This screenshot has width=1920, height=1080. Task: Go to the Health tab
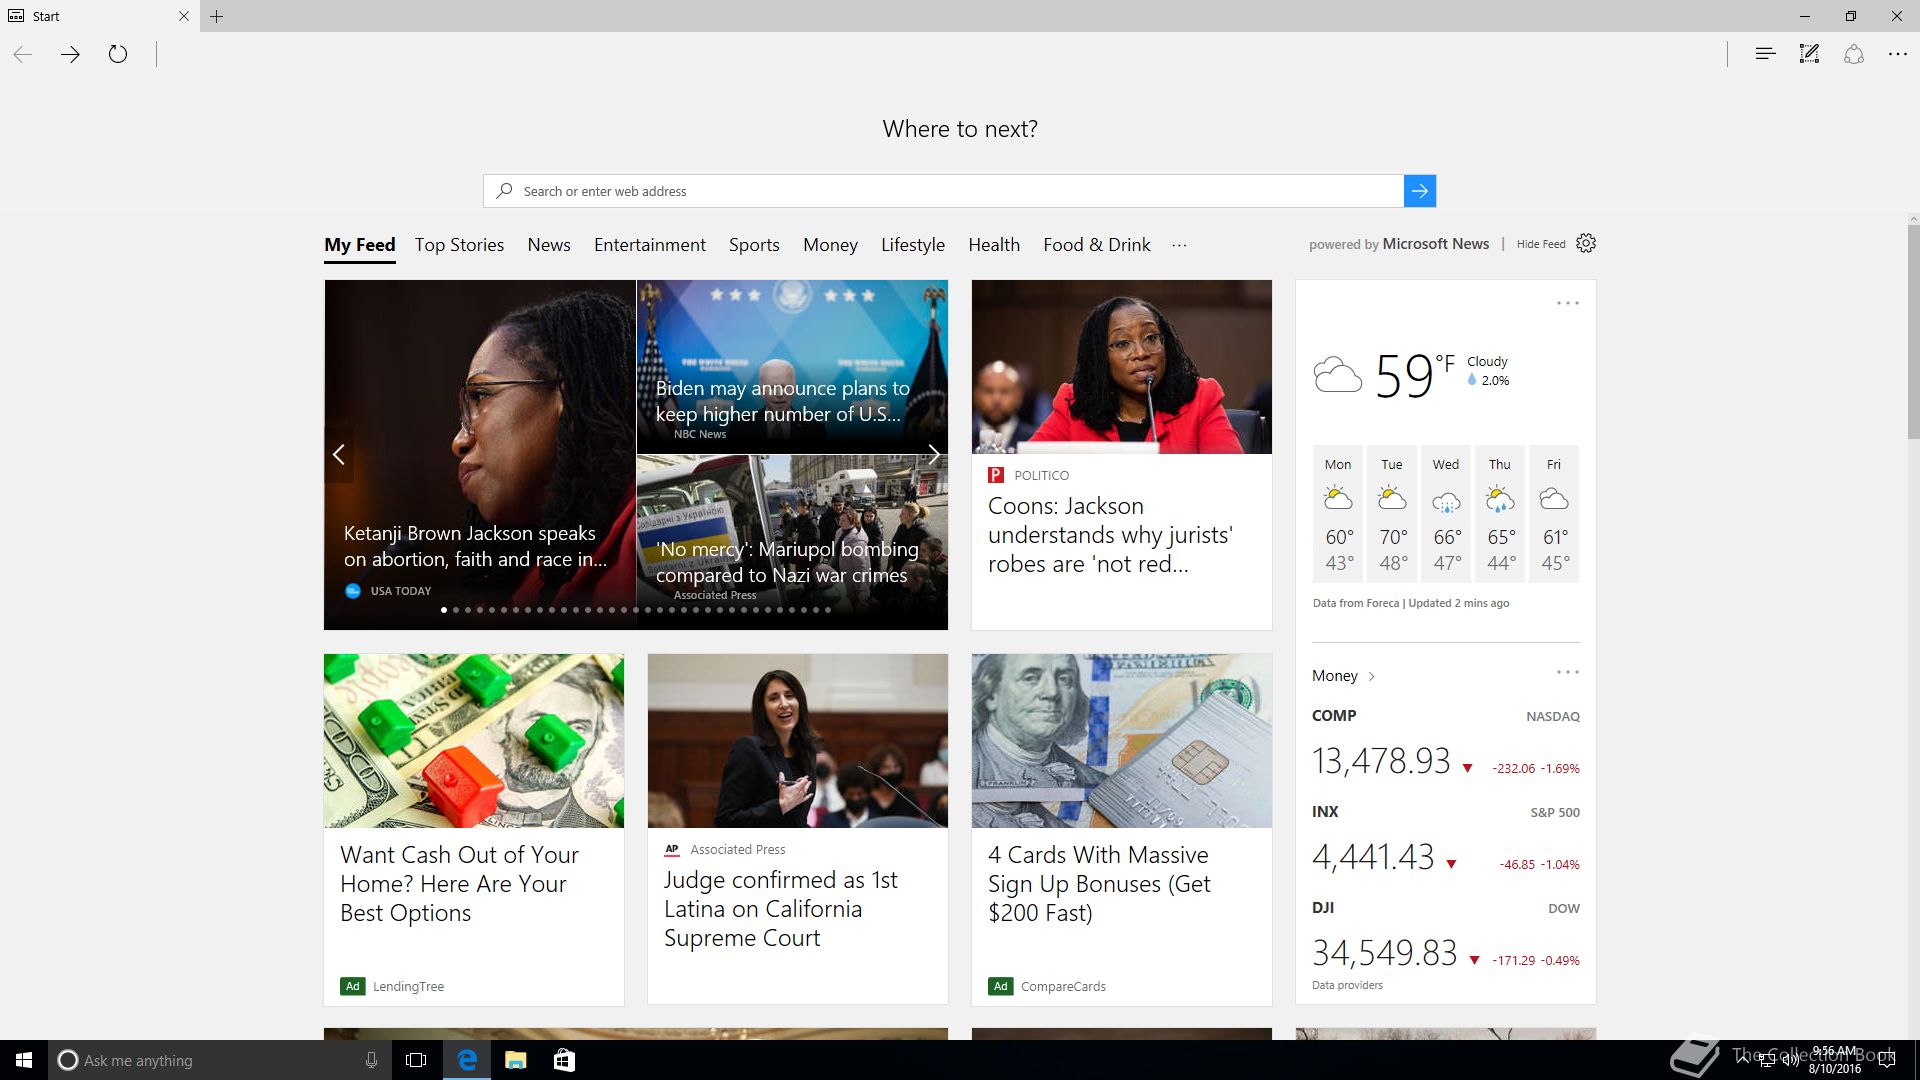(994, 245)
